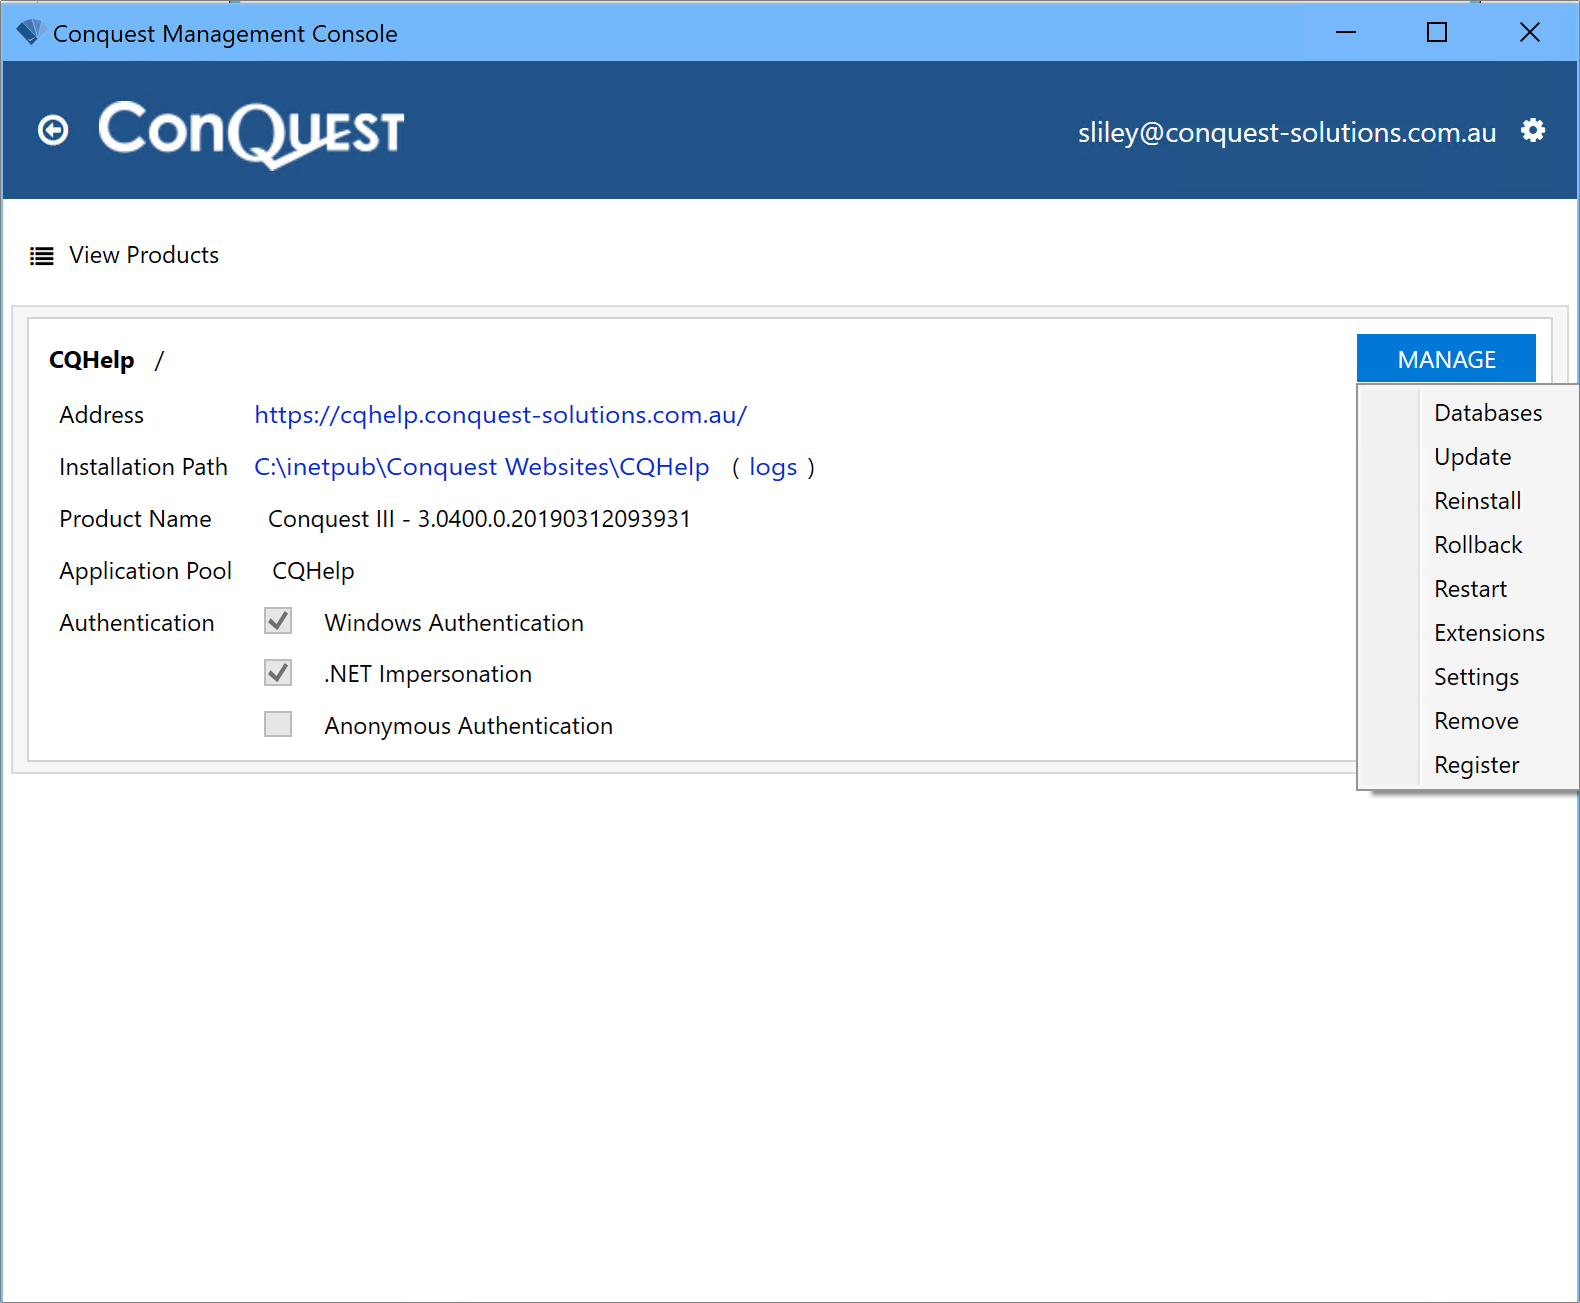Enable Anonymous Authentication checkbox
This screenshot has width=1580, height=1303.
[278, 724]
